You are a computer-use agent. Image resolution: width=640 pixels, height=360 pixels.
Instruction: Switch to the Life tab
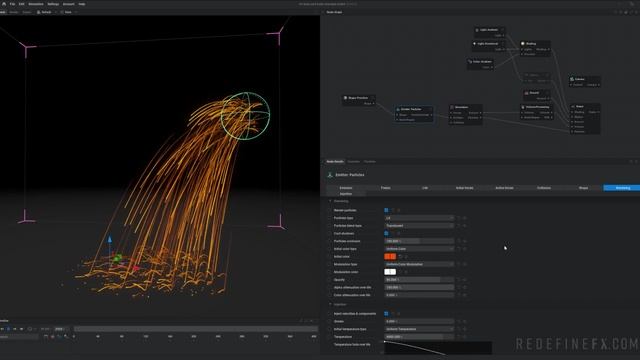coord(425,188)
